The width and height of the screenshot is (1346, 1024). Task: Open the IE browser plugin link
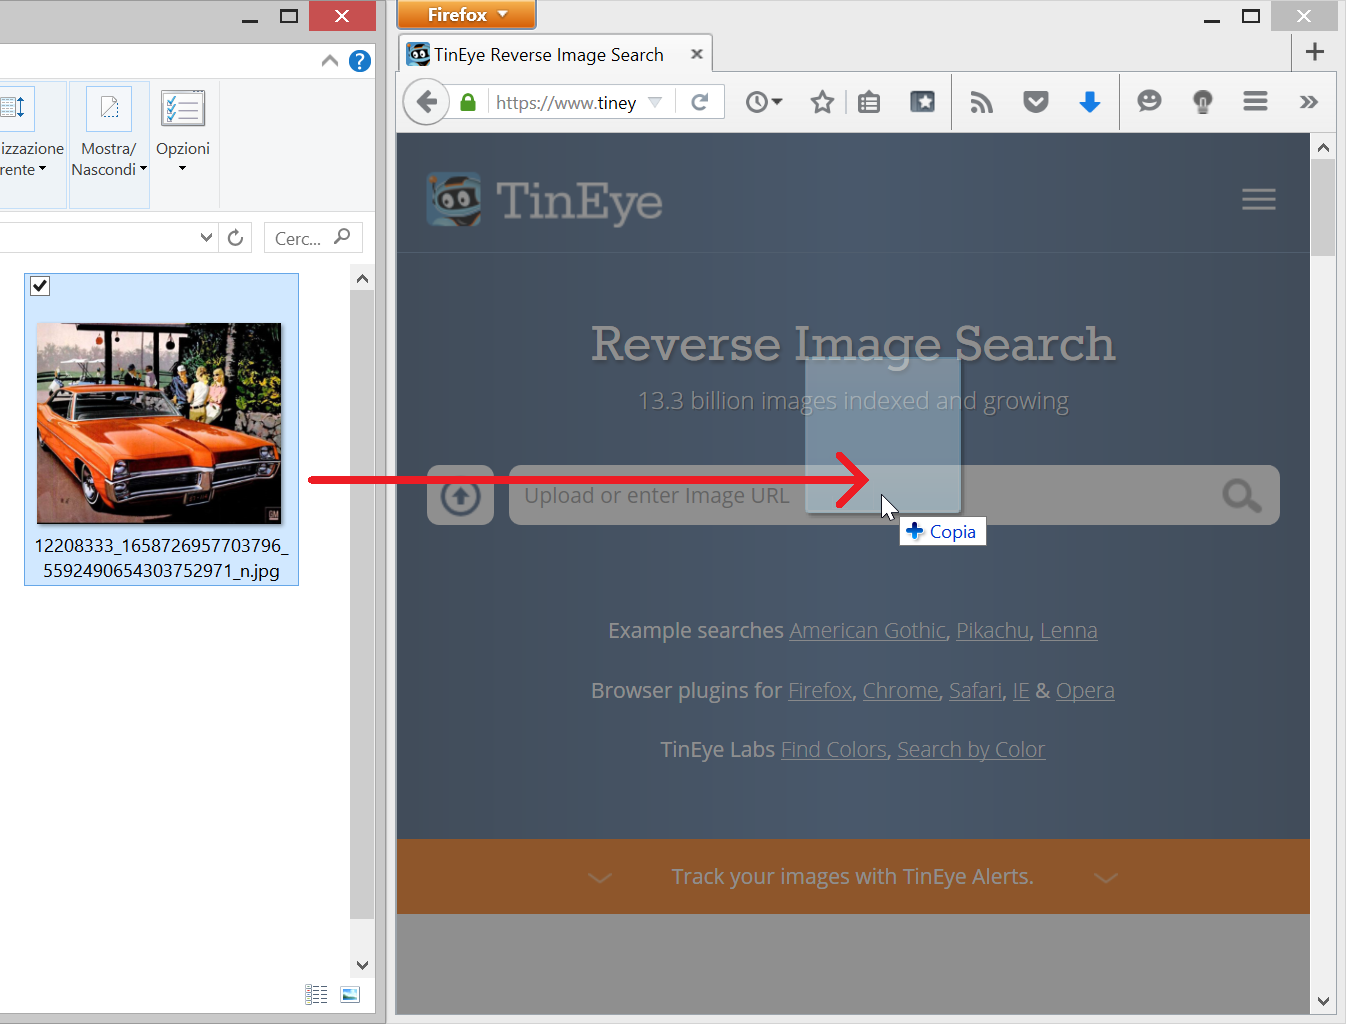point(1021,691)
